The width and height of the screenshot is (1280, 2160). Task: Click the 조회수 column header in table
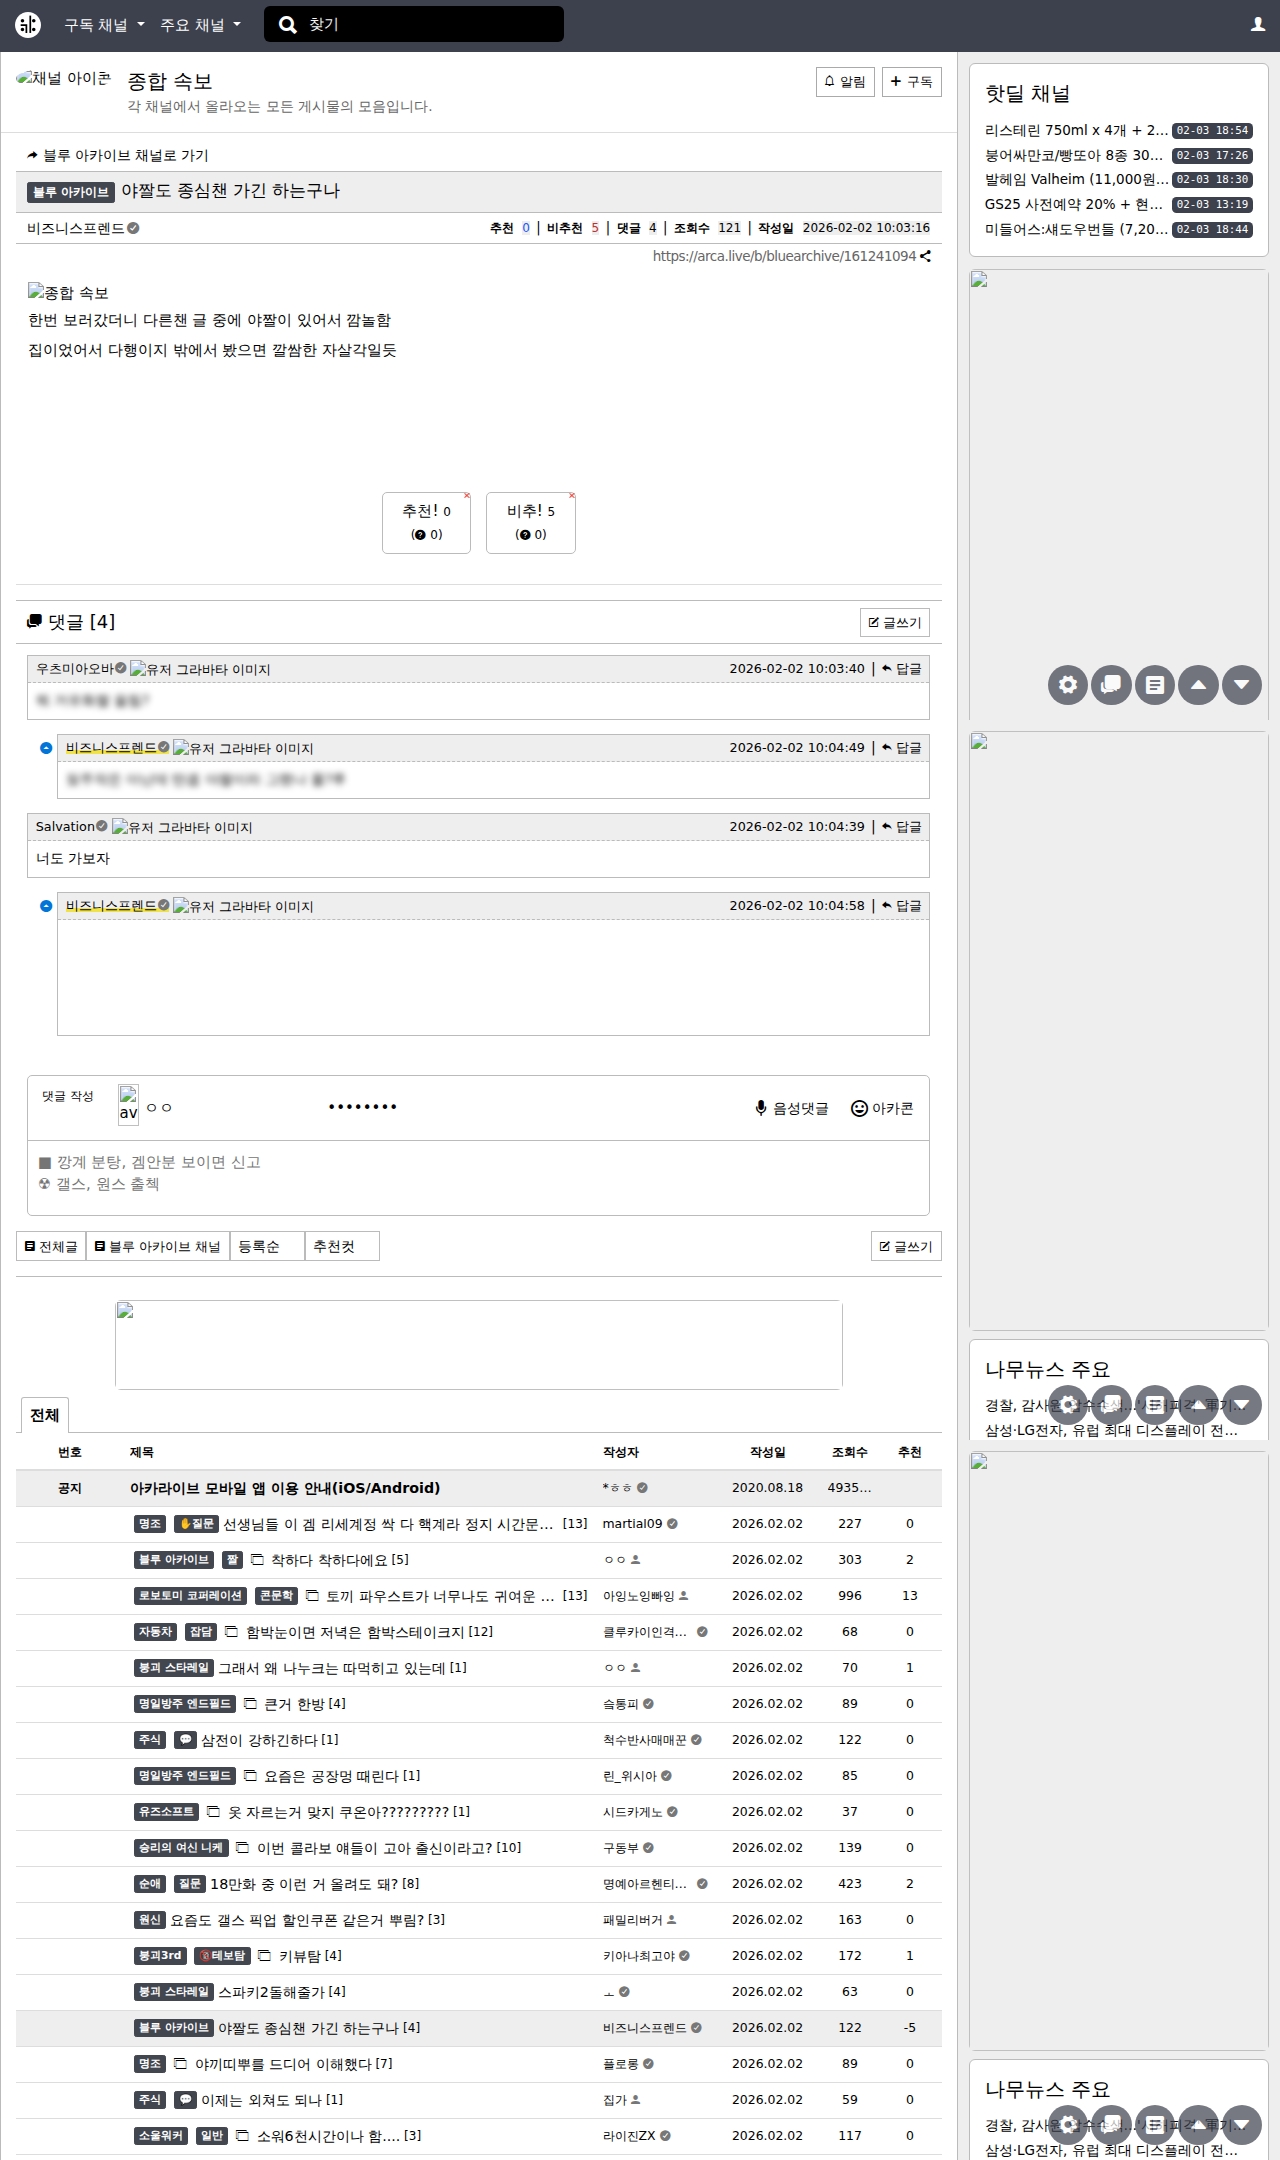click(x=849, y=1452)
